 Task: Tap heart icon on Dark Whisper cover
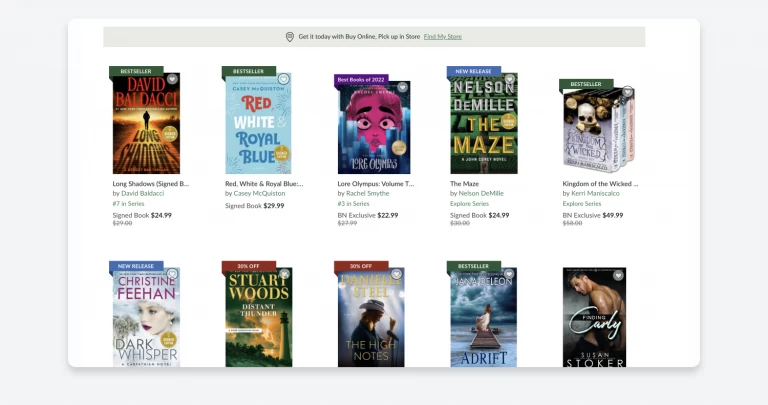pos(172,274)
